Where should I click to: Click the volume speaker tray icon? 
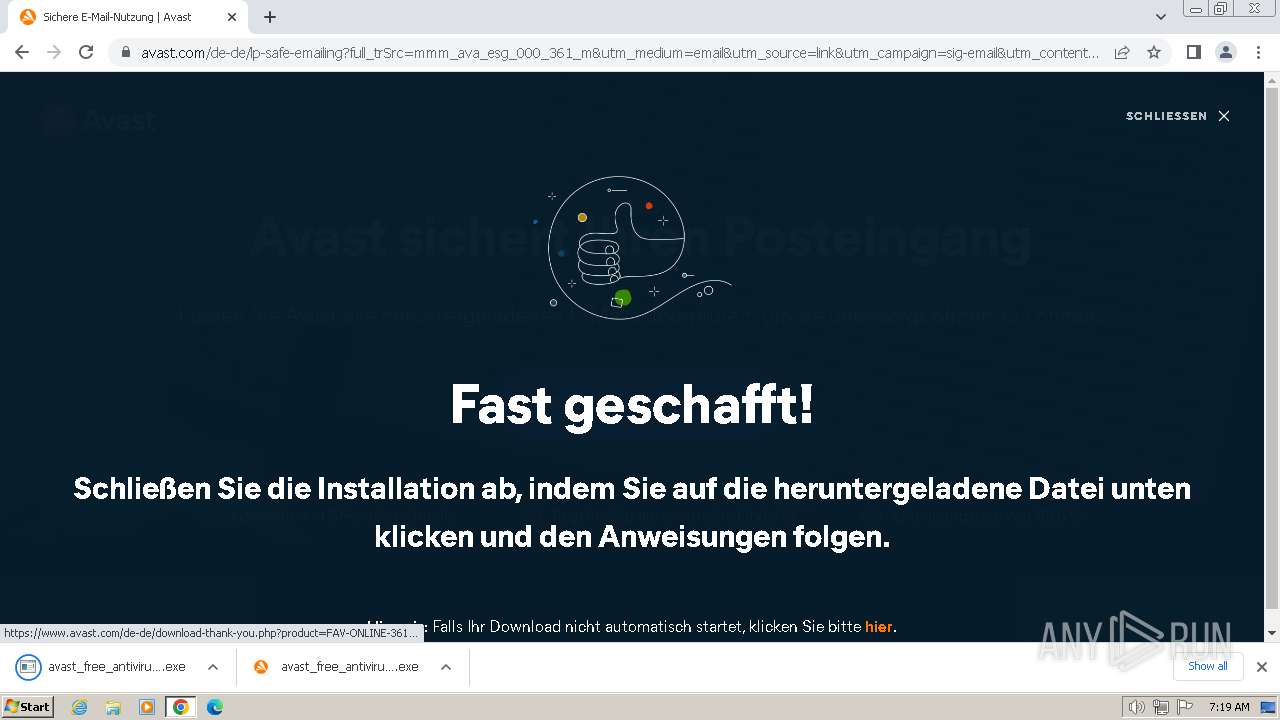[x=1137, y=707]
